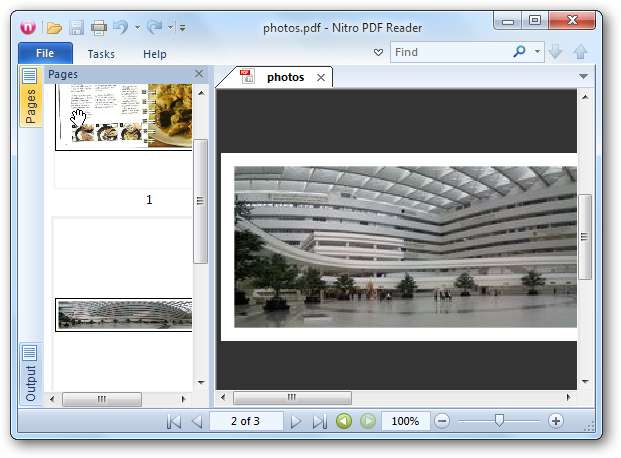Image resolution: width=621 pixels, height=458 pixels.
Task: Click the atrium photo in the document
Action: [x=406, y=247]
